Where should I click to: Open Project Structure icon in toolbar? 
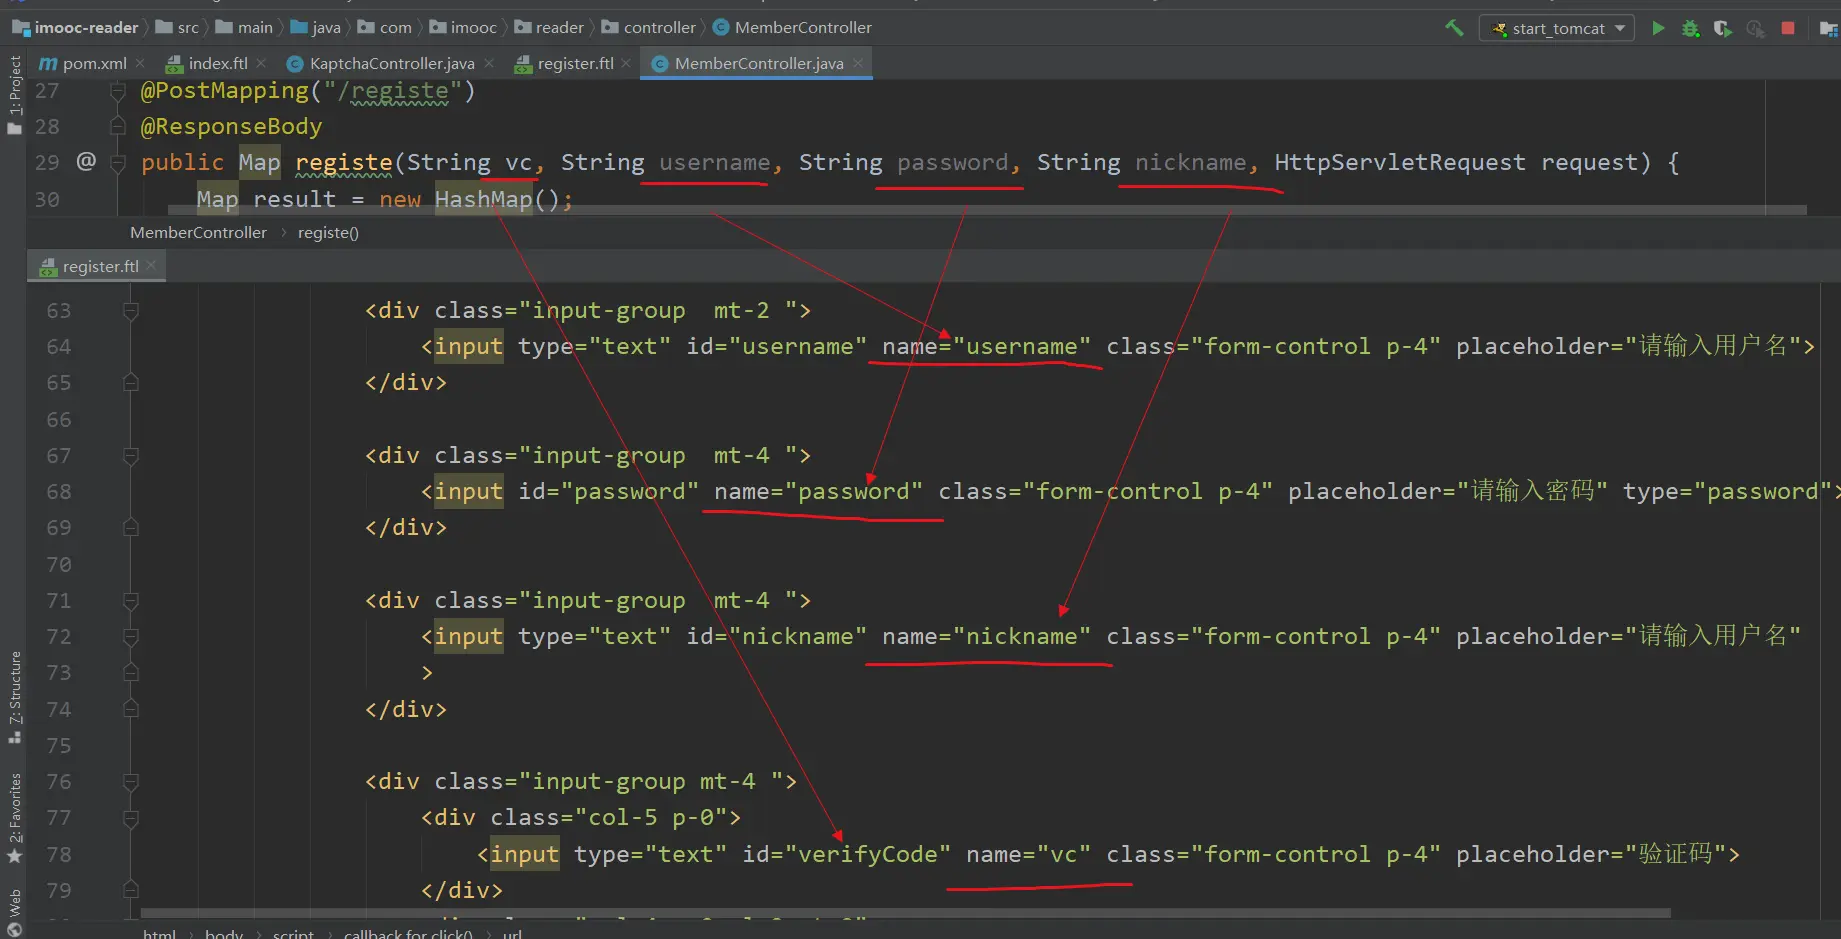tap(1827, 28)
